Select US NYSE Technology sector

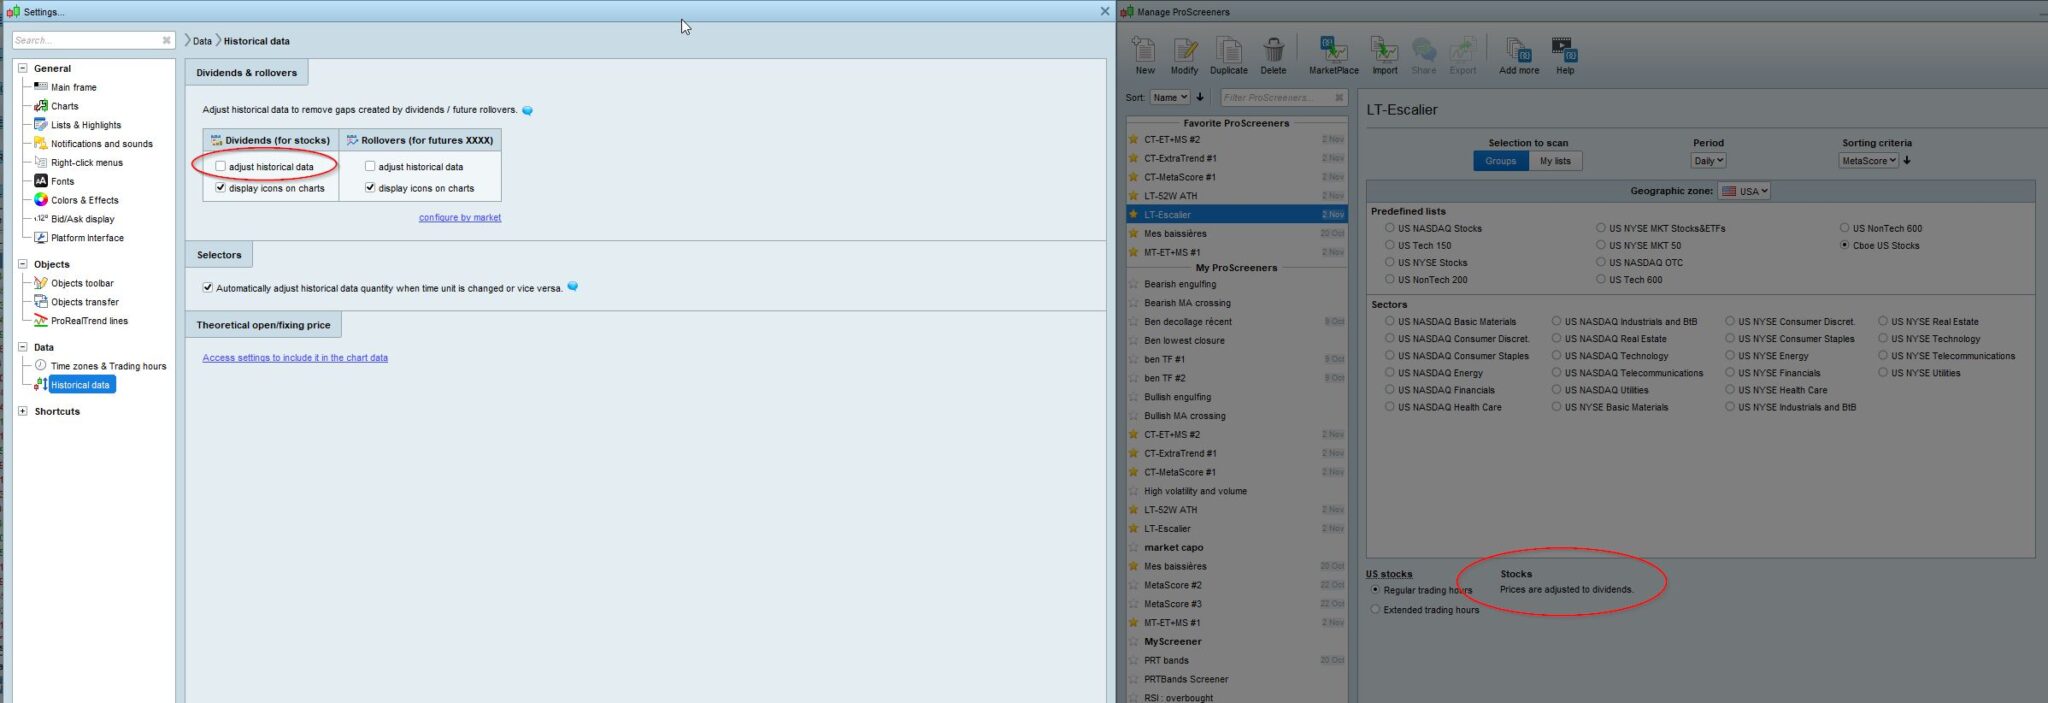[x=1883, y=339]
